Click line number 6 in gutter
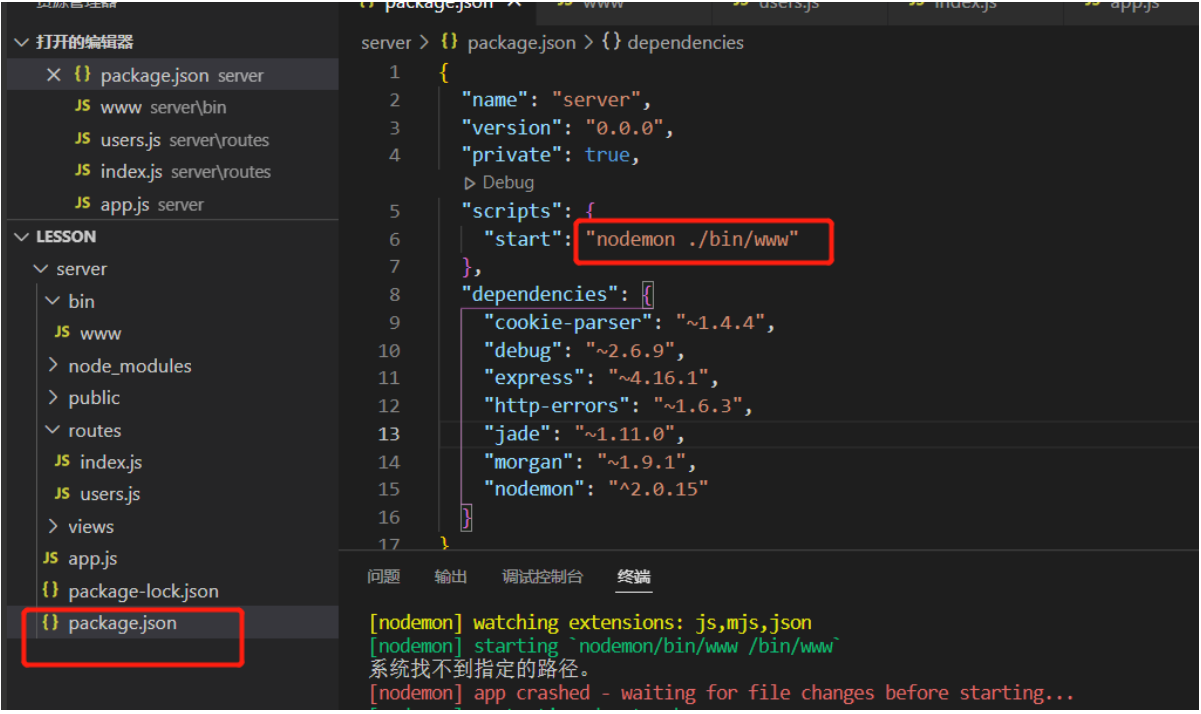The height and width of the screenshot is (714, 1201). [394, 239]
